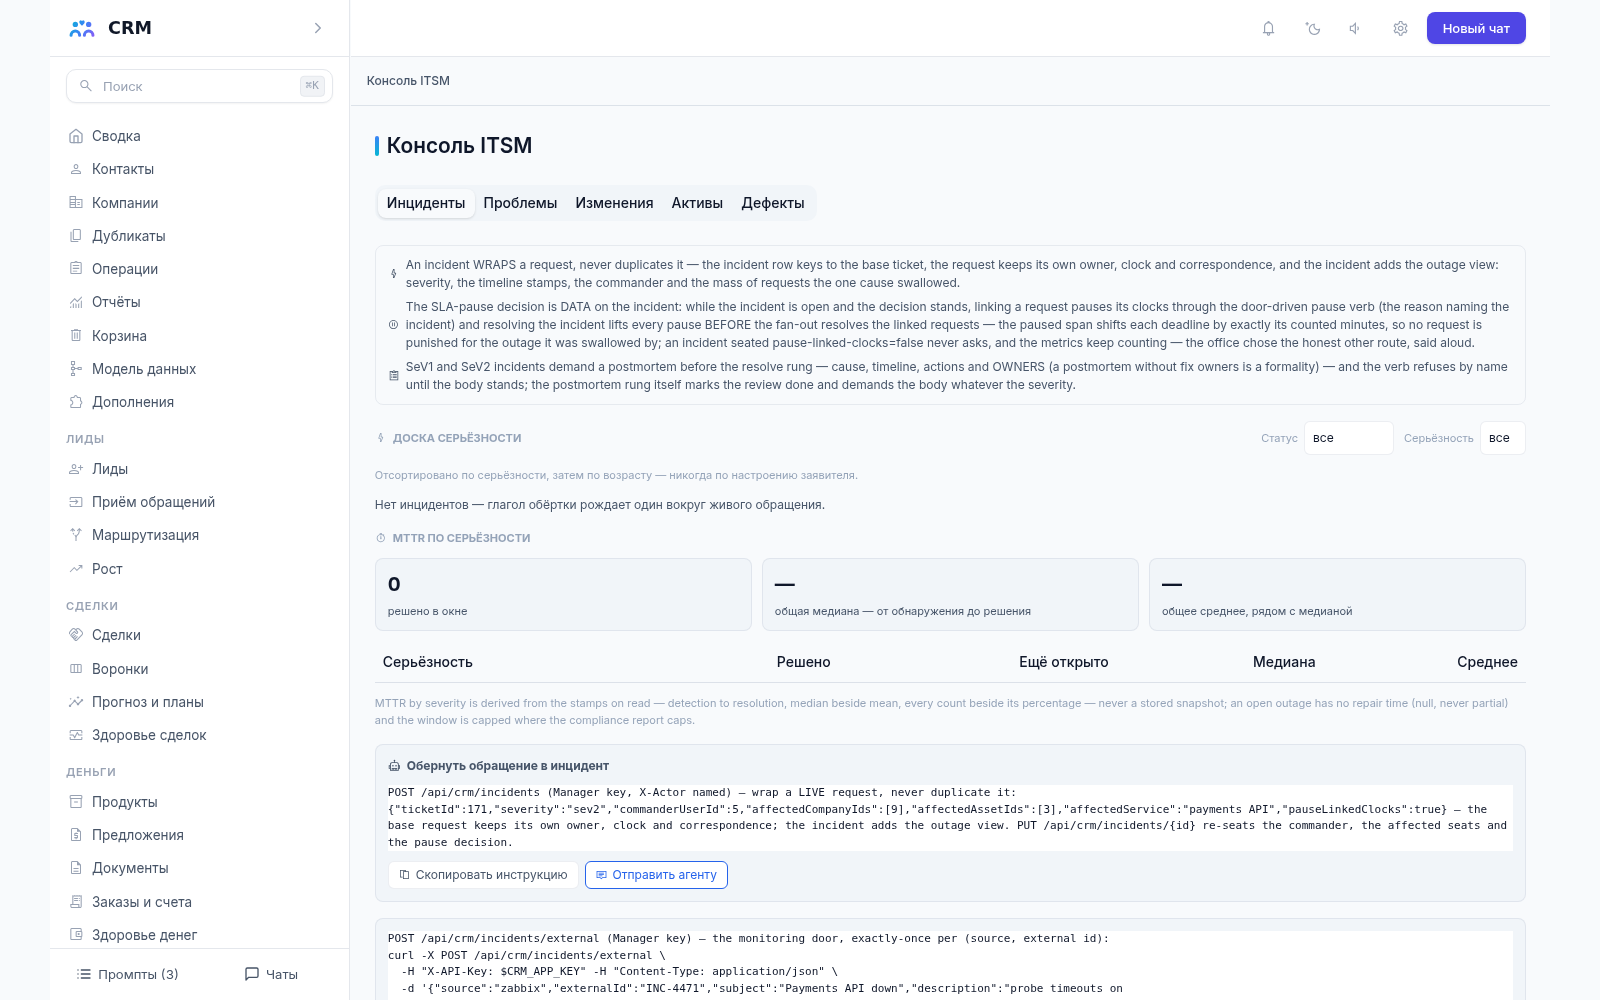Open Приём обращений icon in sidebar
Screen dimensions: 1600x1000
click(x=76, y=502)
